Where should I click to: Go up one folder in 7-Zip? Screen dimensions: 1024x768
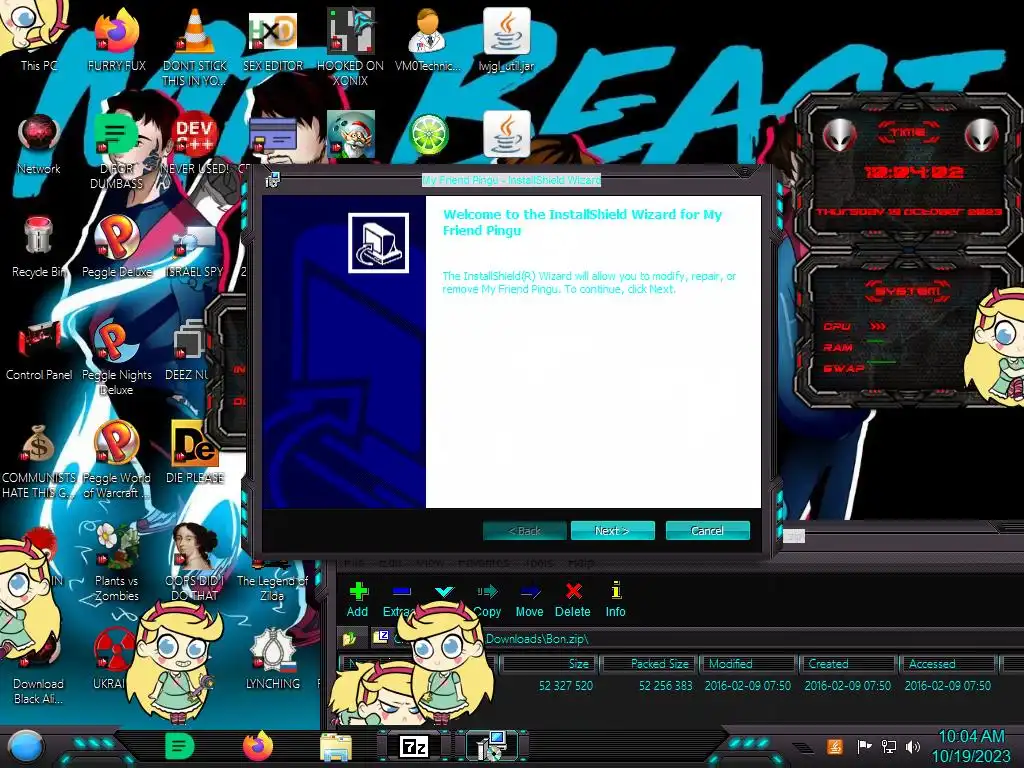pyautogui.click(x=350, y=638)
